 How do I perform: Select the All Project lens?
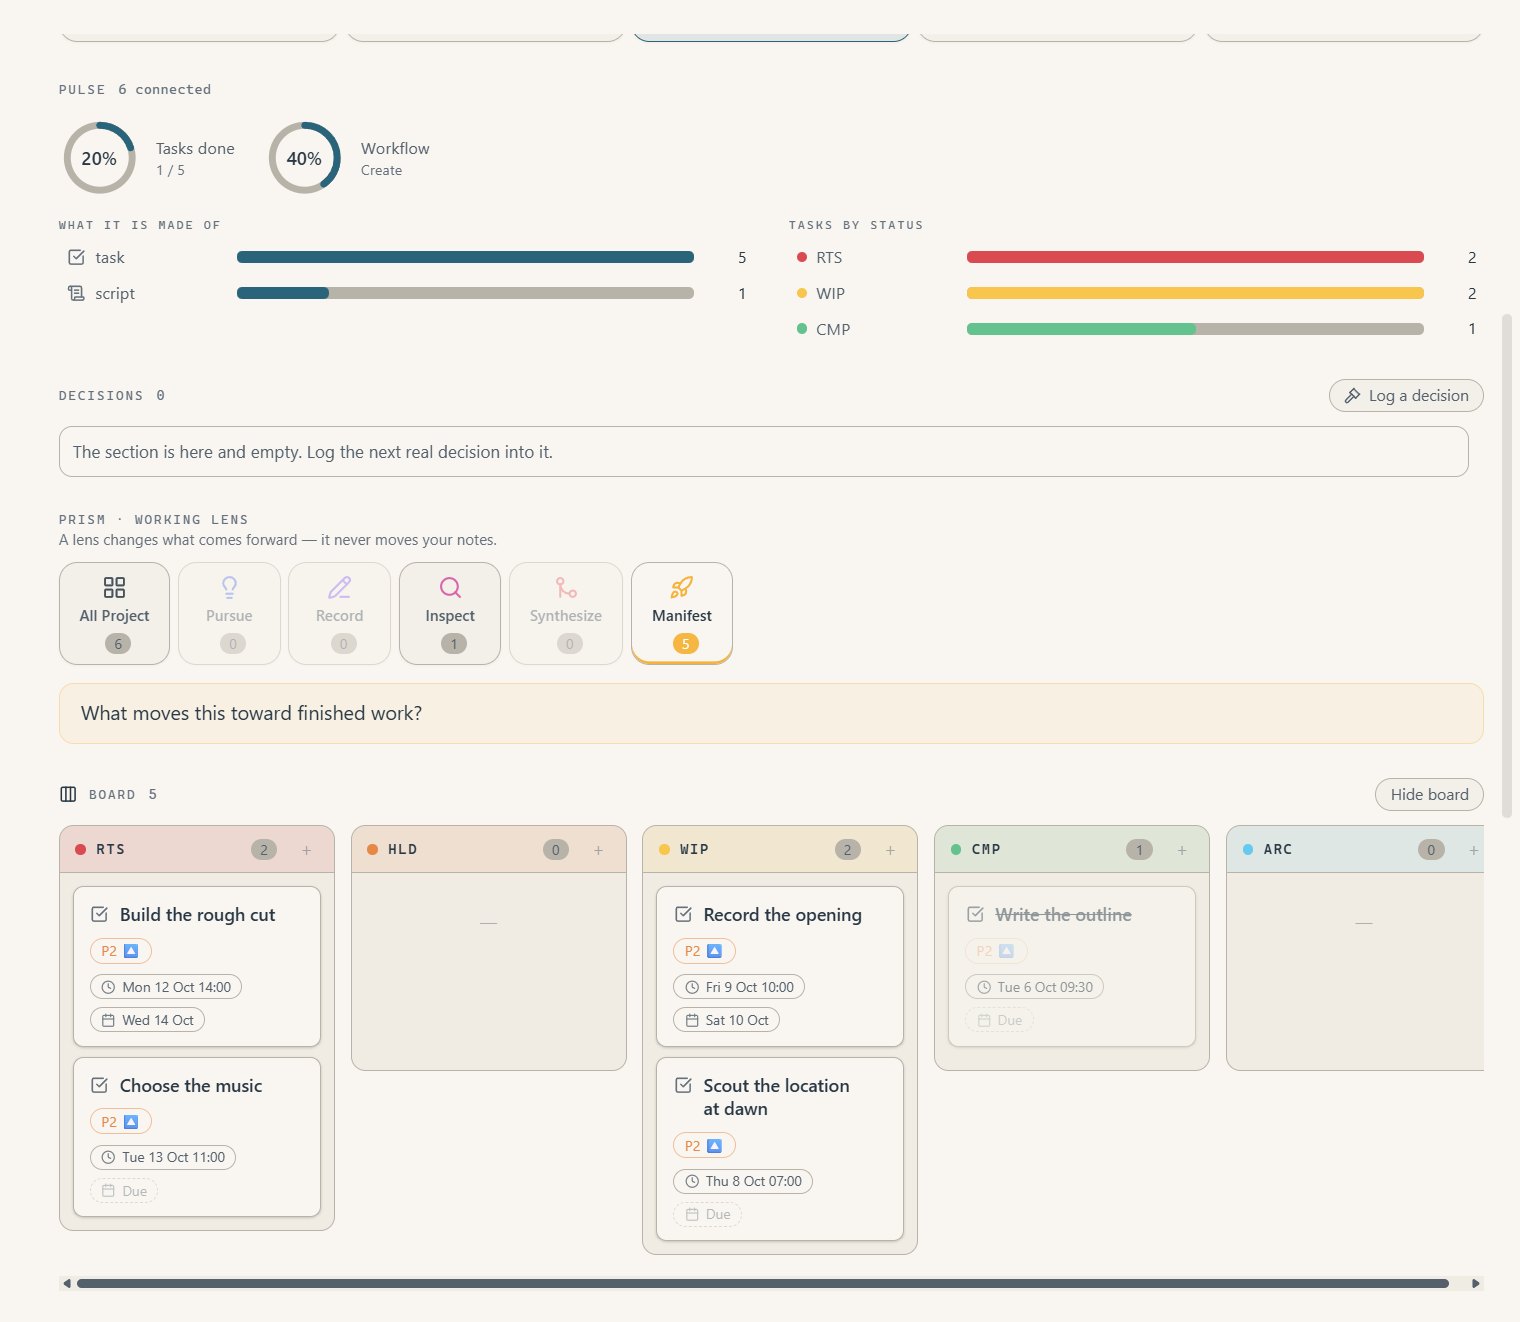[x=114, y=613]
